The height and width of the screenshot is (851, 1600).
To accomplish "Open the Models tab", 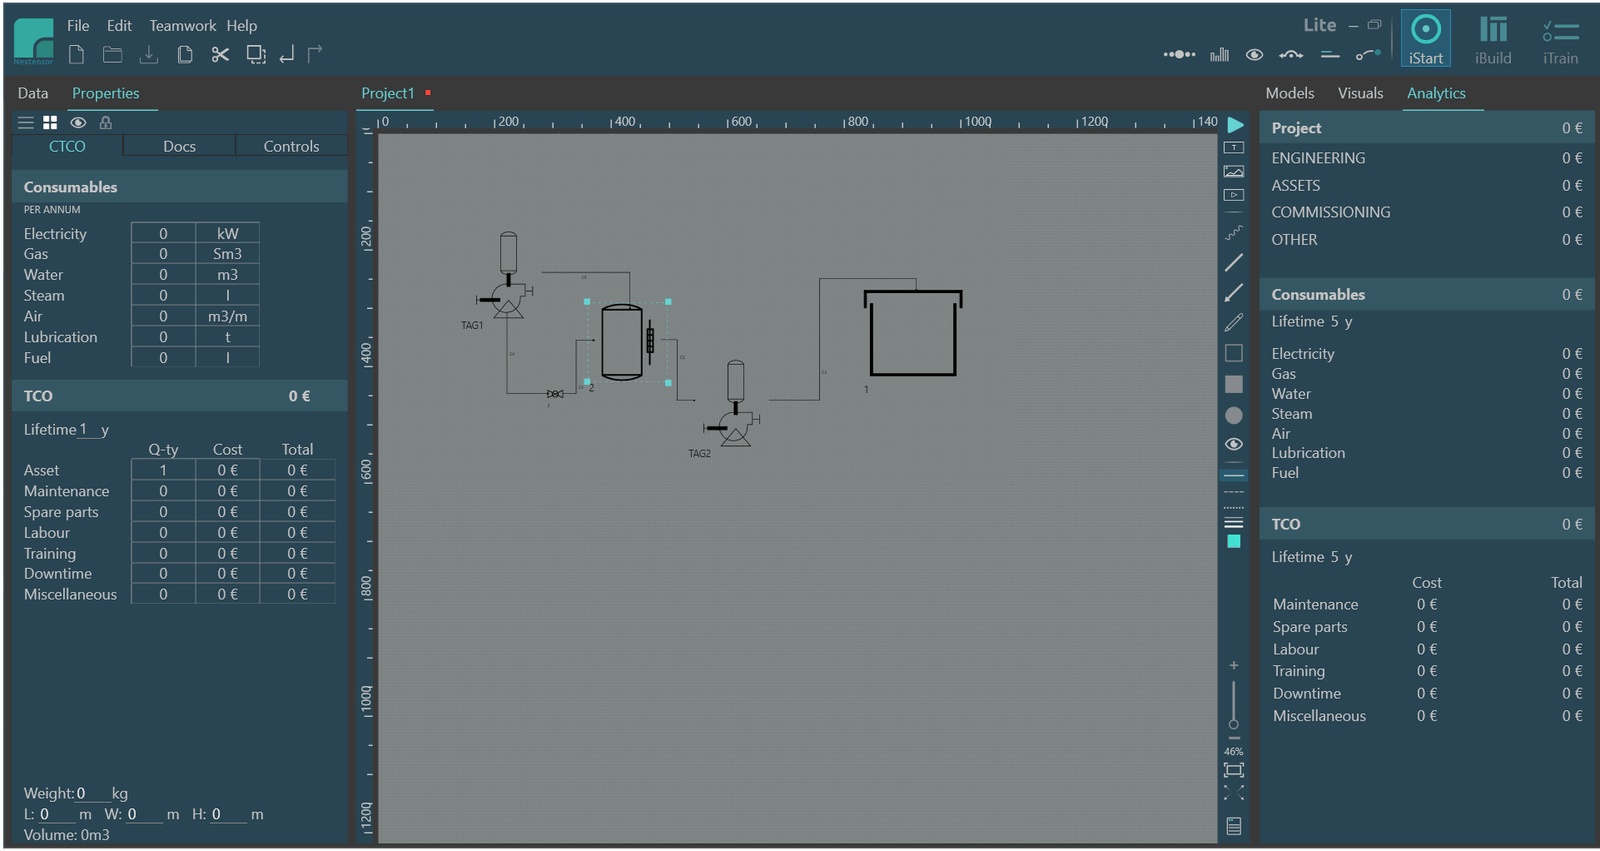I will tap(1290, 93).
